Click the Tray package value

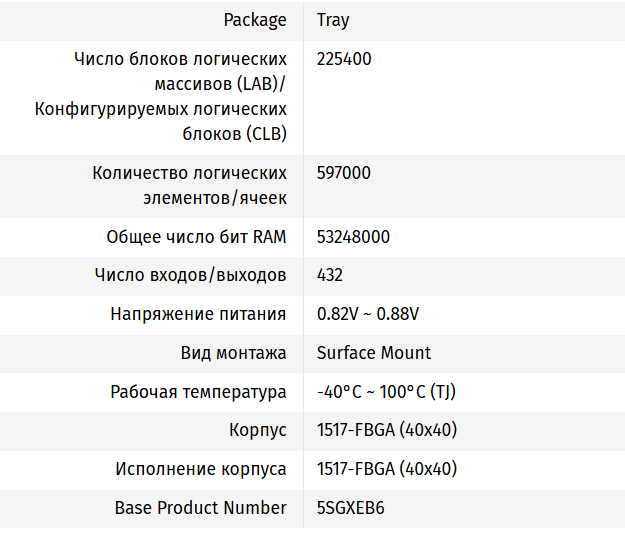(333, 20)
